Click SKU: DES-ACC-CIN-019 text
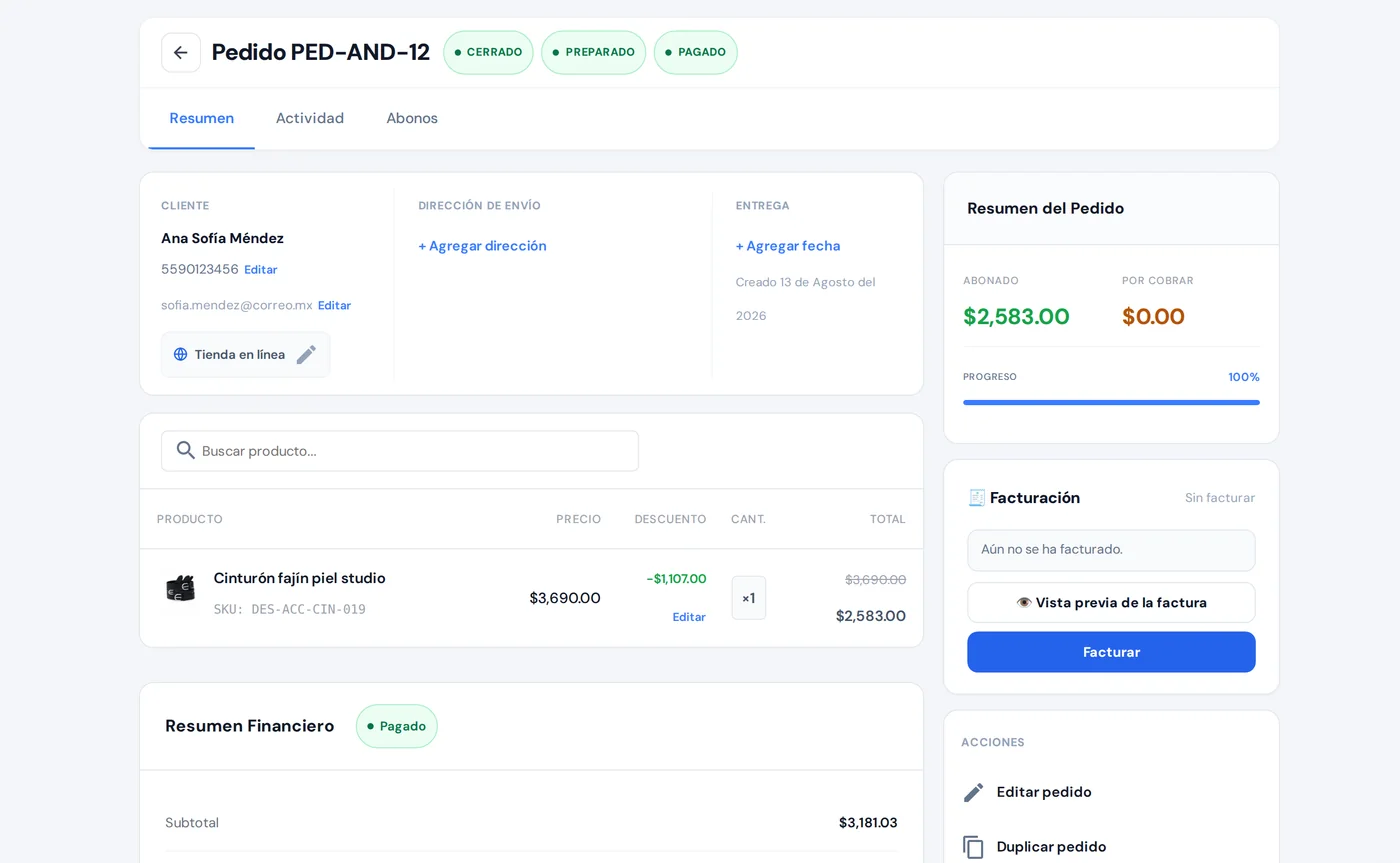The image size is (1400, 863). point(289,609)
